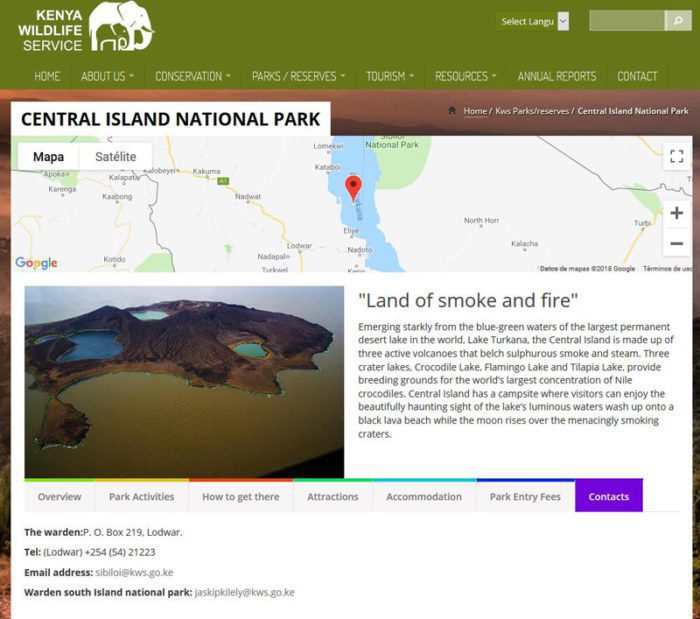Click the Home breadcrumb link

(x=475, y=111)
